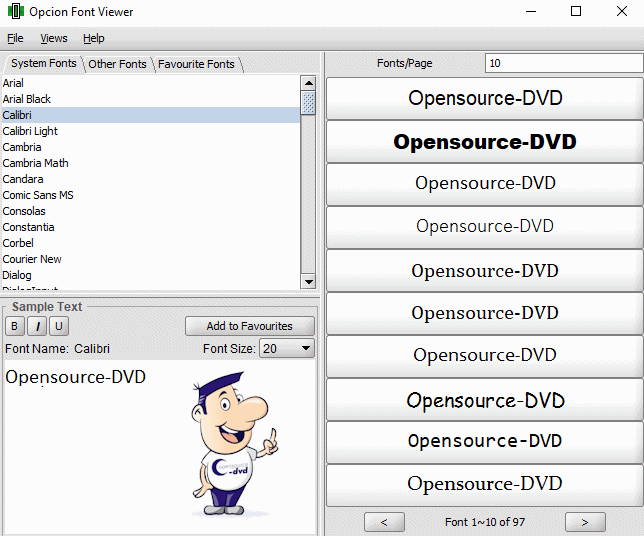The image size is (644, 536).
Task: Open the Font Size dropdown
Action: pos(286,348)
